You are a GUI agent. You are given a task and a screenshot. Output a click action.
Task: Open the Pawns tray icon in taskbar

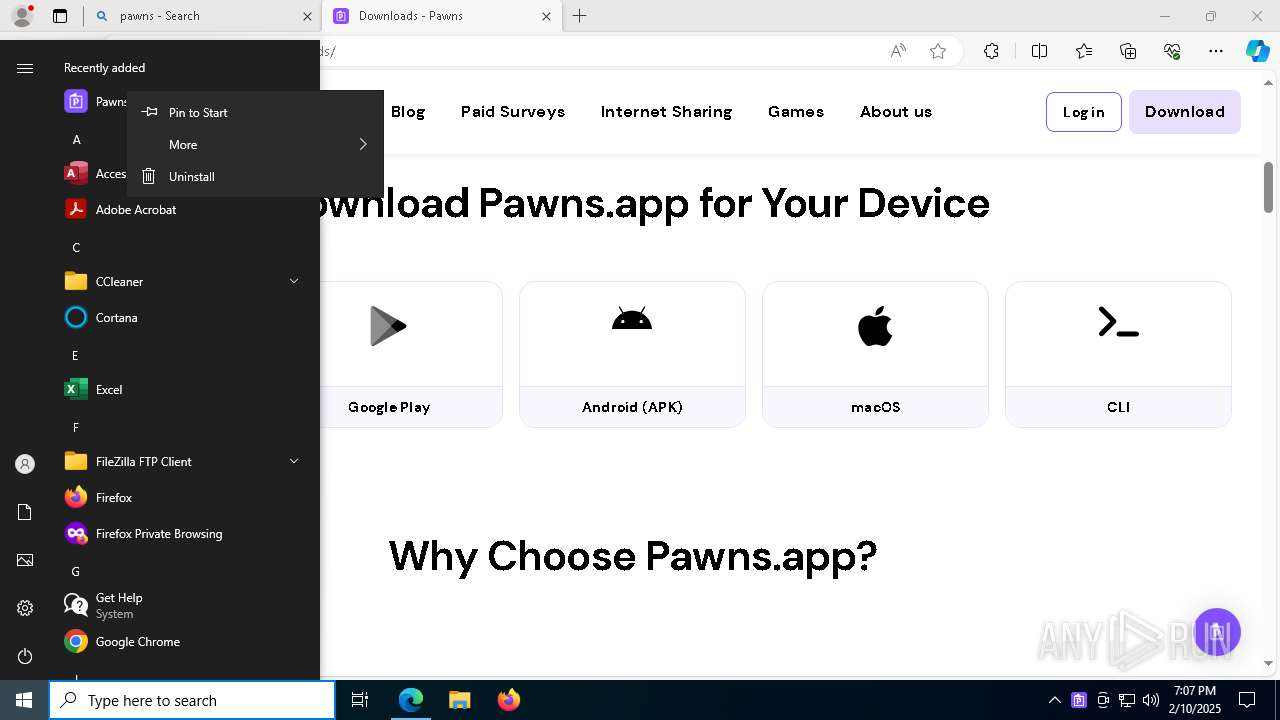pos(1079,700)
